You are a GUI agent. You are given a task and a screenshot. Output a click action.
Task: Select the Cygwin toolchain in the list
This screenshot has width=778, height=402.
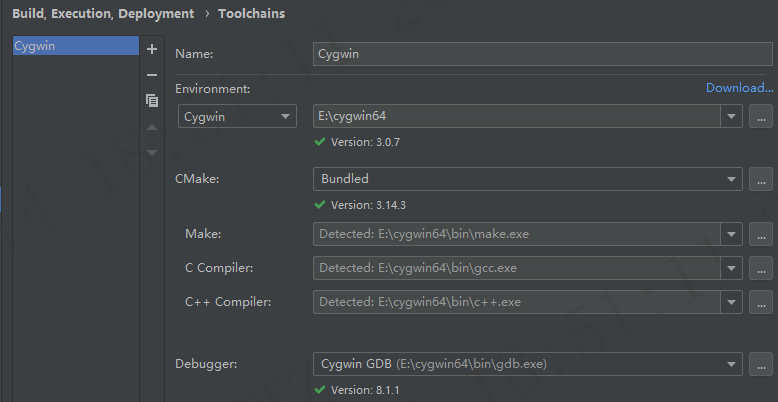pyautogui.click(x=75, y=46)
